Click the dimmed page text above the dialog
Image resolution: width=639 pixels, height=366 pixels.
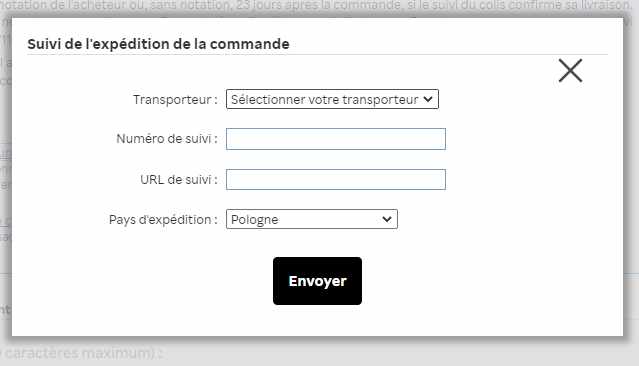point(320,6)
